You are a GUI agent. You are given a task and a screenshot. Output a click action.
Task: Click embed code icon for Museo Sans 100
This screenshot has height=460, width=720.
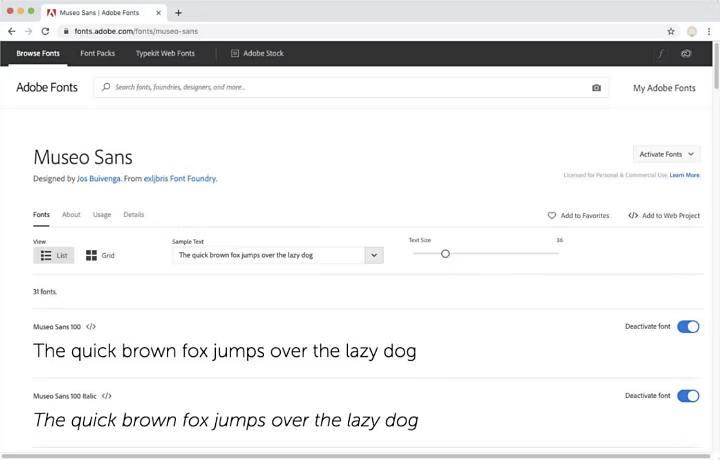[x=91, y=327]
